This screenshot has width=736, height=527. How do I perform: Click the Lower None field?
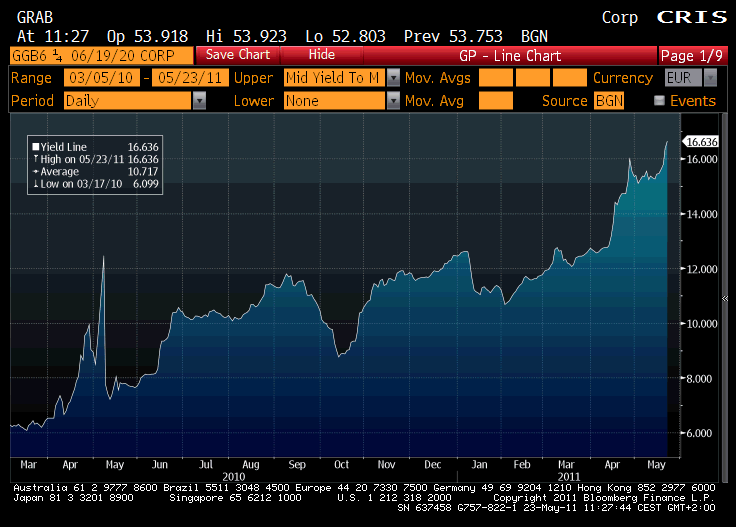point(334,101)
